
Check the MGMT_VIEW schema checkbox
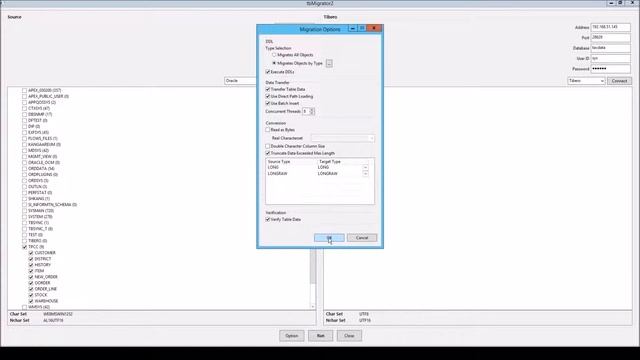click(24, 156)
